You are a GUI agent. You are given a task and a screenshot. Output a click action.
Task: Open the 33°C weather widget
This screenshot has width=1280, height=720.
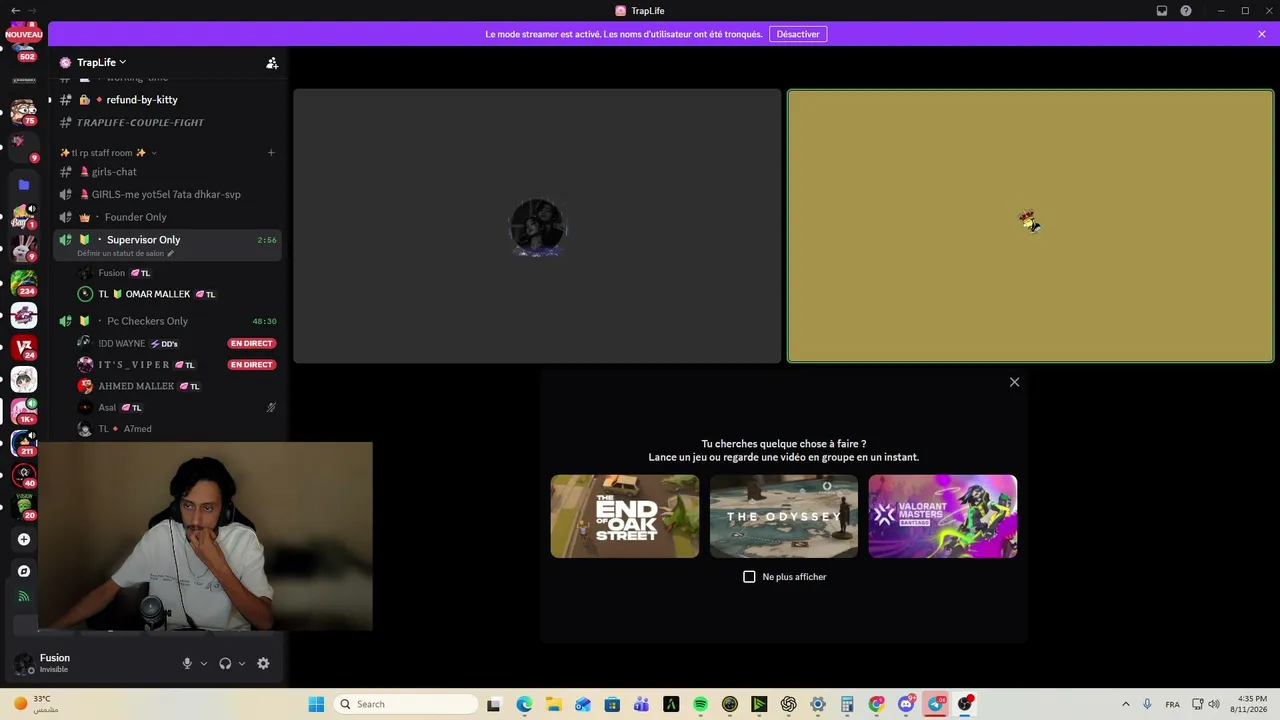35,704
